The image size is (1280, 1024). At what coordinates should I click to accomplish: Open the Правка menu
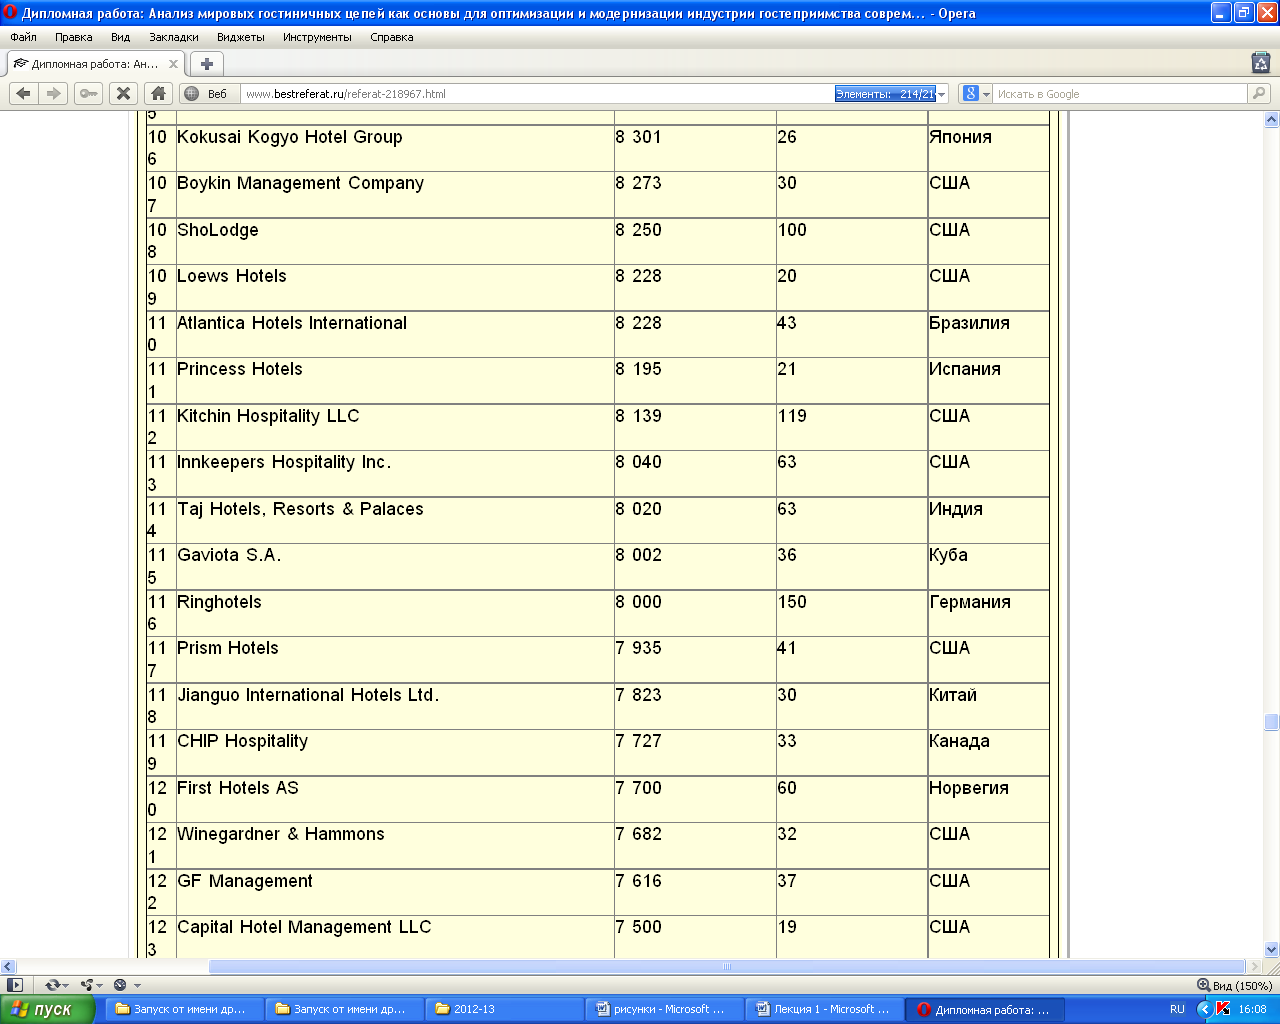[73, 37]
